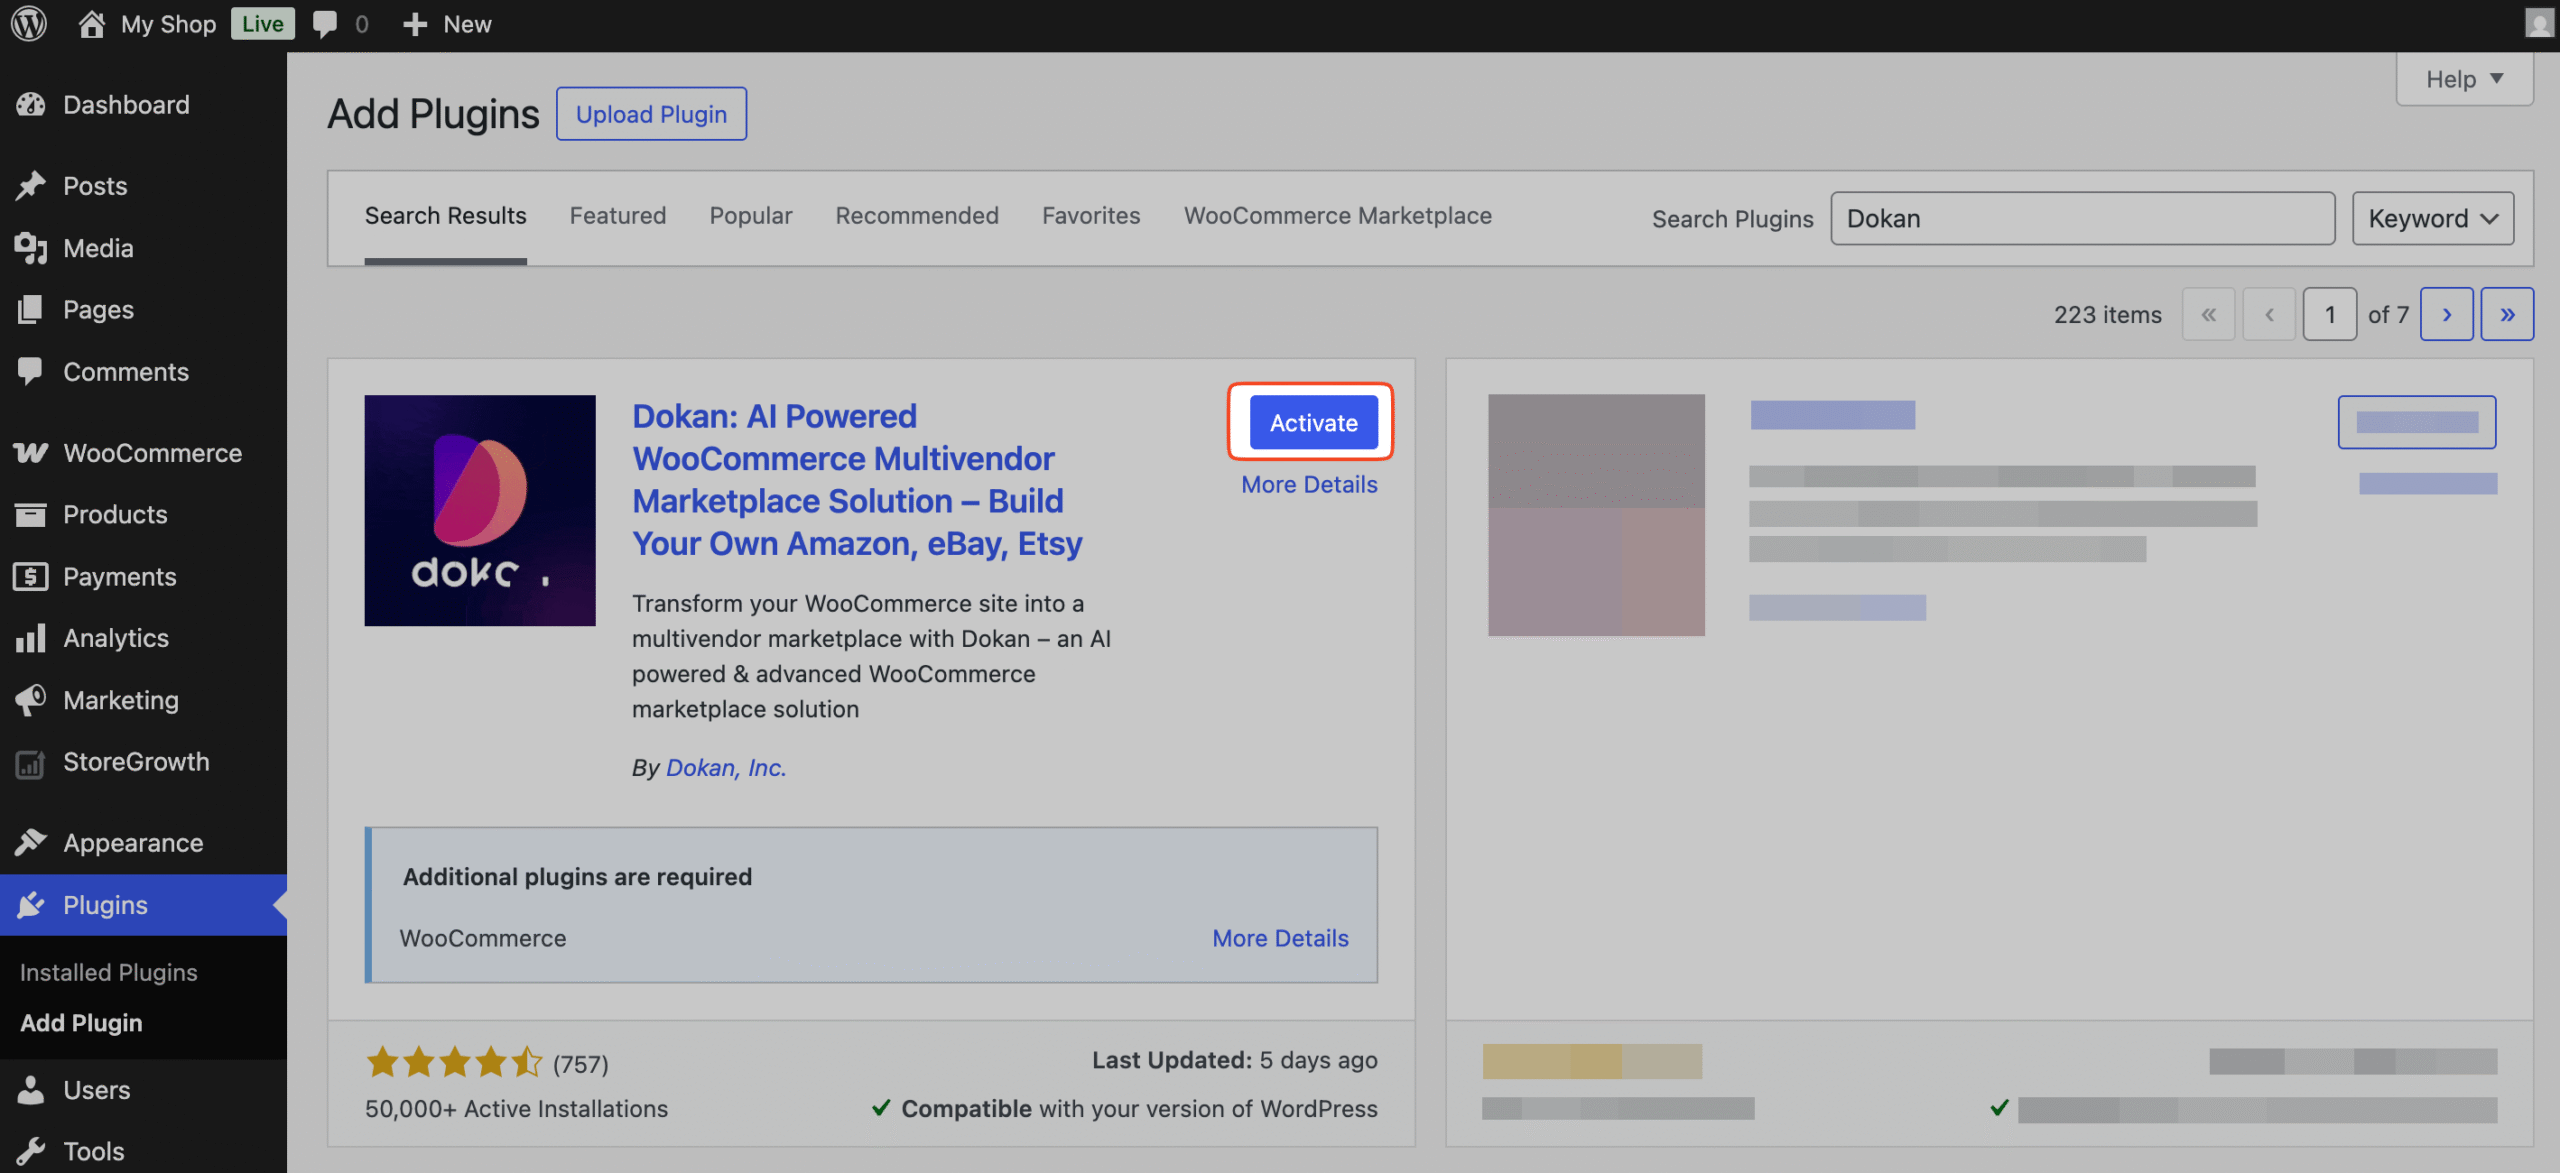The image size is (2560, 1173).
Task: Open the Keyword search type dropdown
Action: pyautogui.click(x=2432, y=218)
